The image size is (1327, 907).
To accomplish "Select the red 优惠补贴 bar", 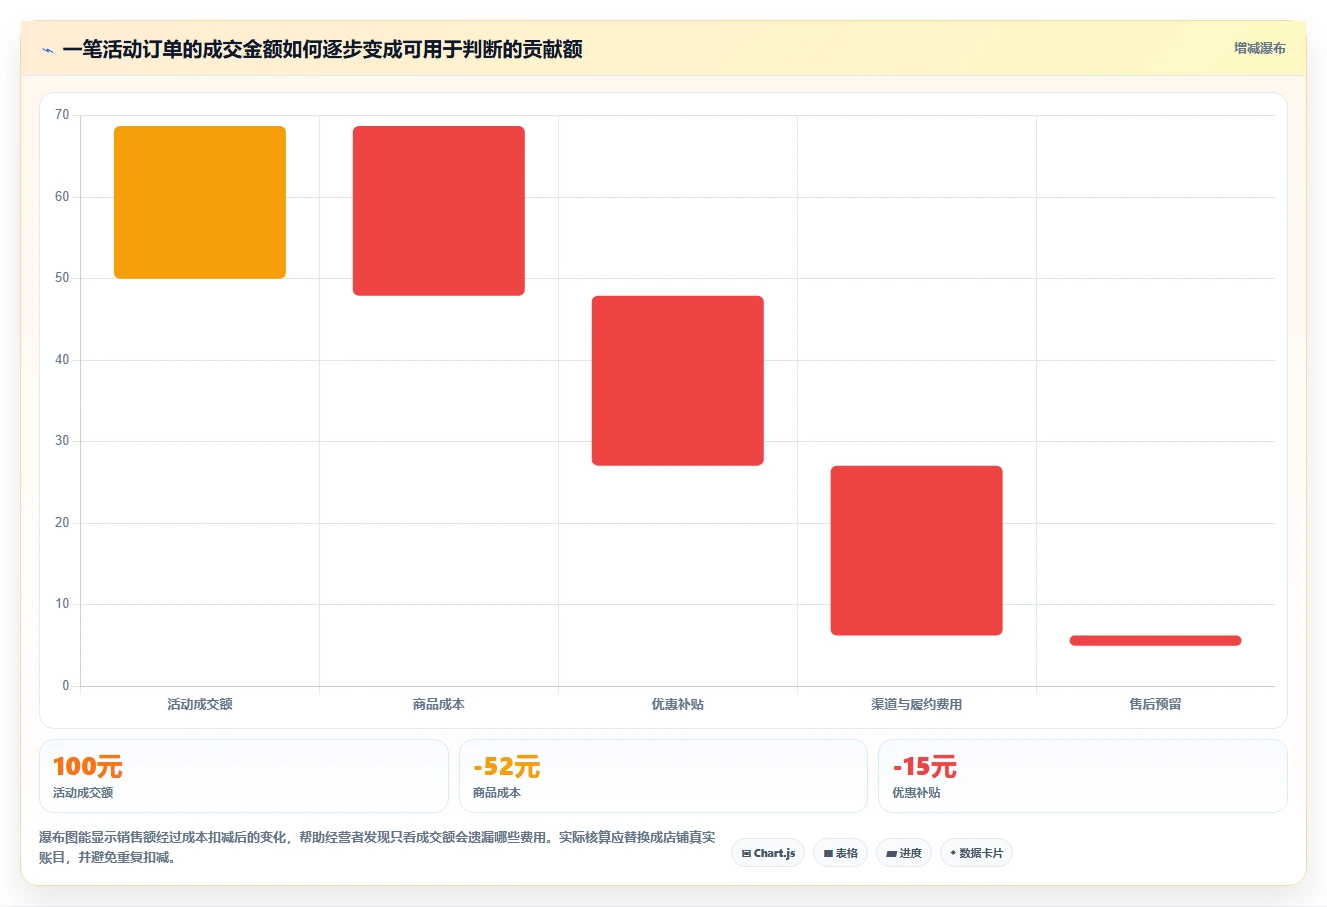I will coord(678,381).
